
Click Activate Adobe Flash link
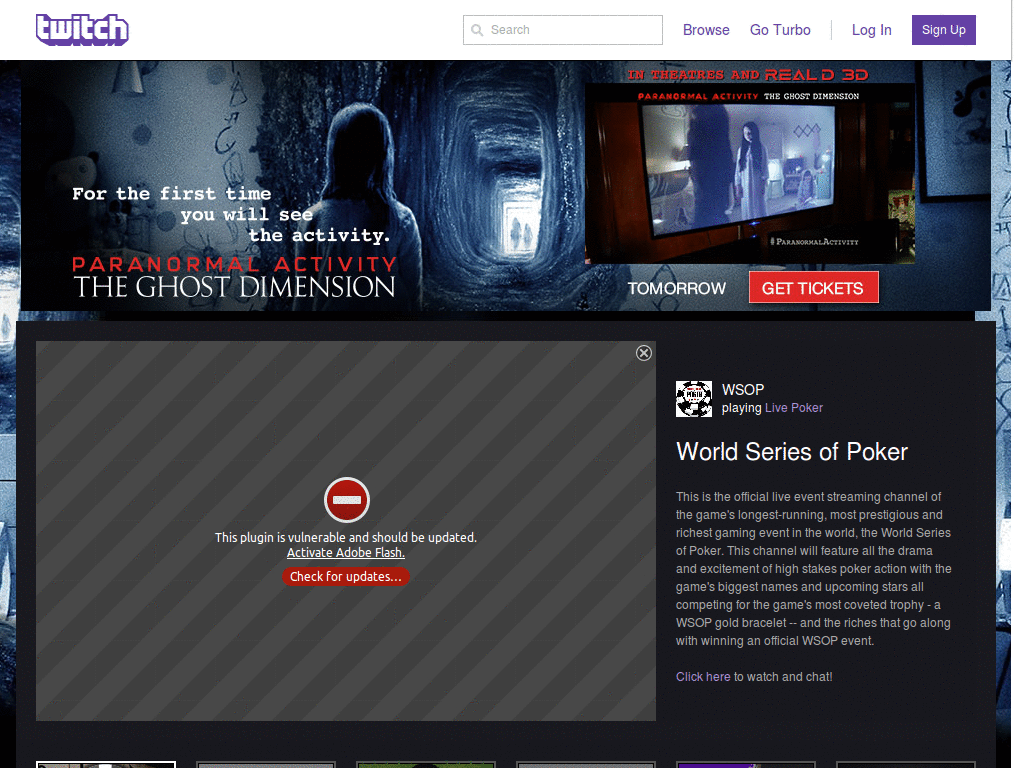pos(346,552)
